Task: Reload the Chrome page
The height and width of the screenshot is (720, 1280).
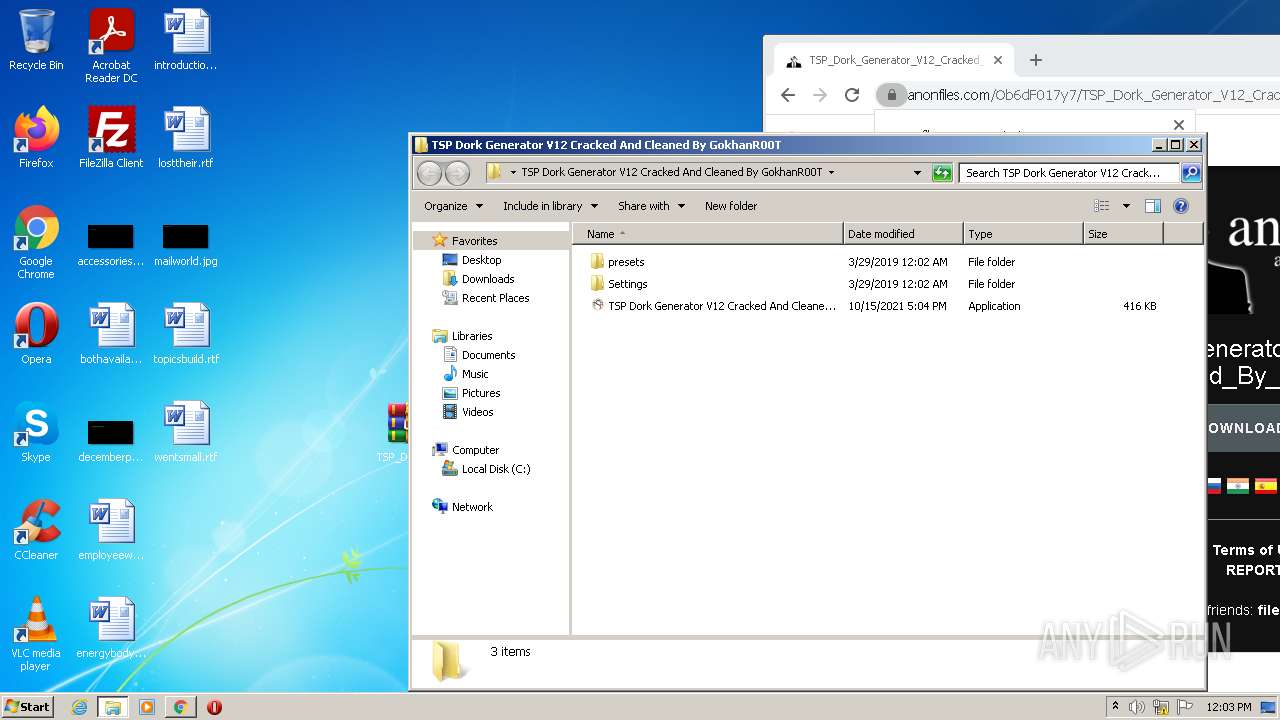Action: [852, 95]
